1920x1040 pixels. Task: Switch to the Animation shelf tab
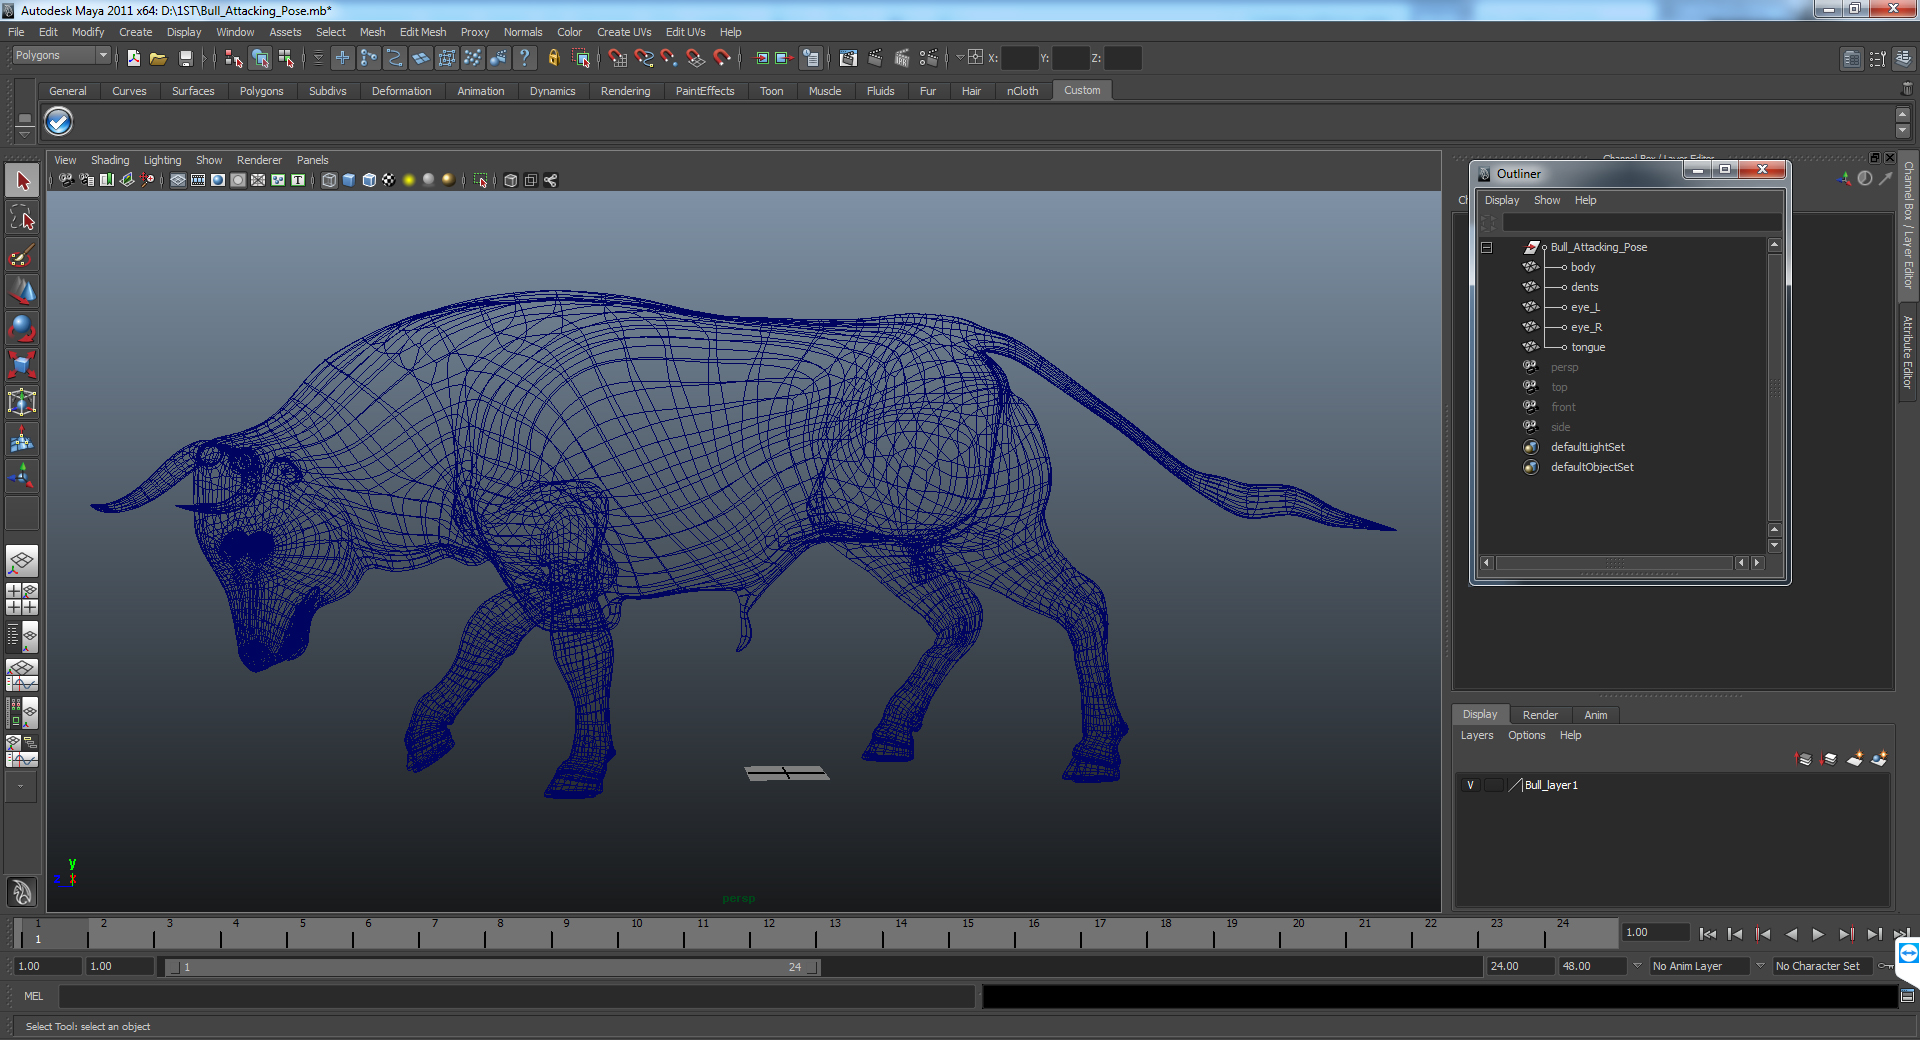click(x=481, y=91)
